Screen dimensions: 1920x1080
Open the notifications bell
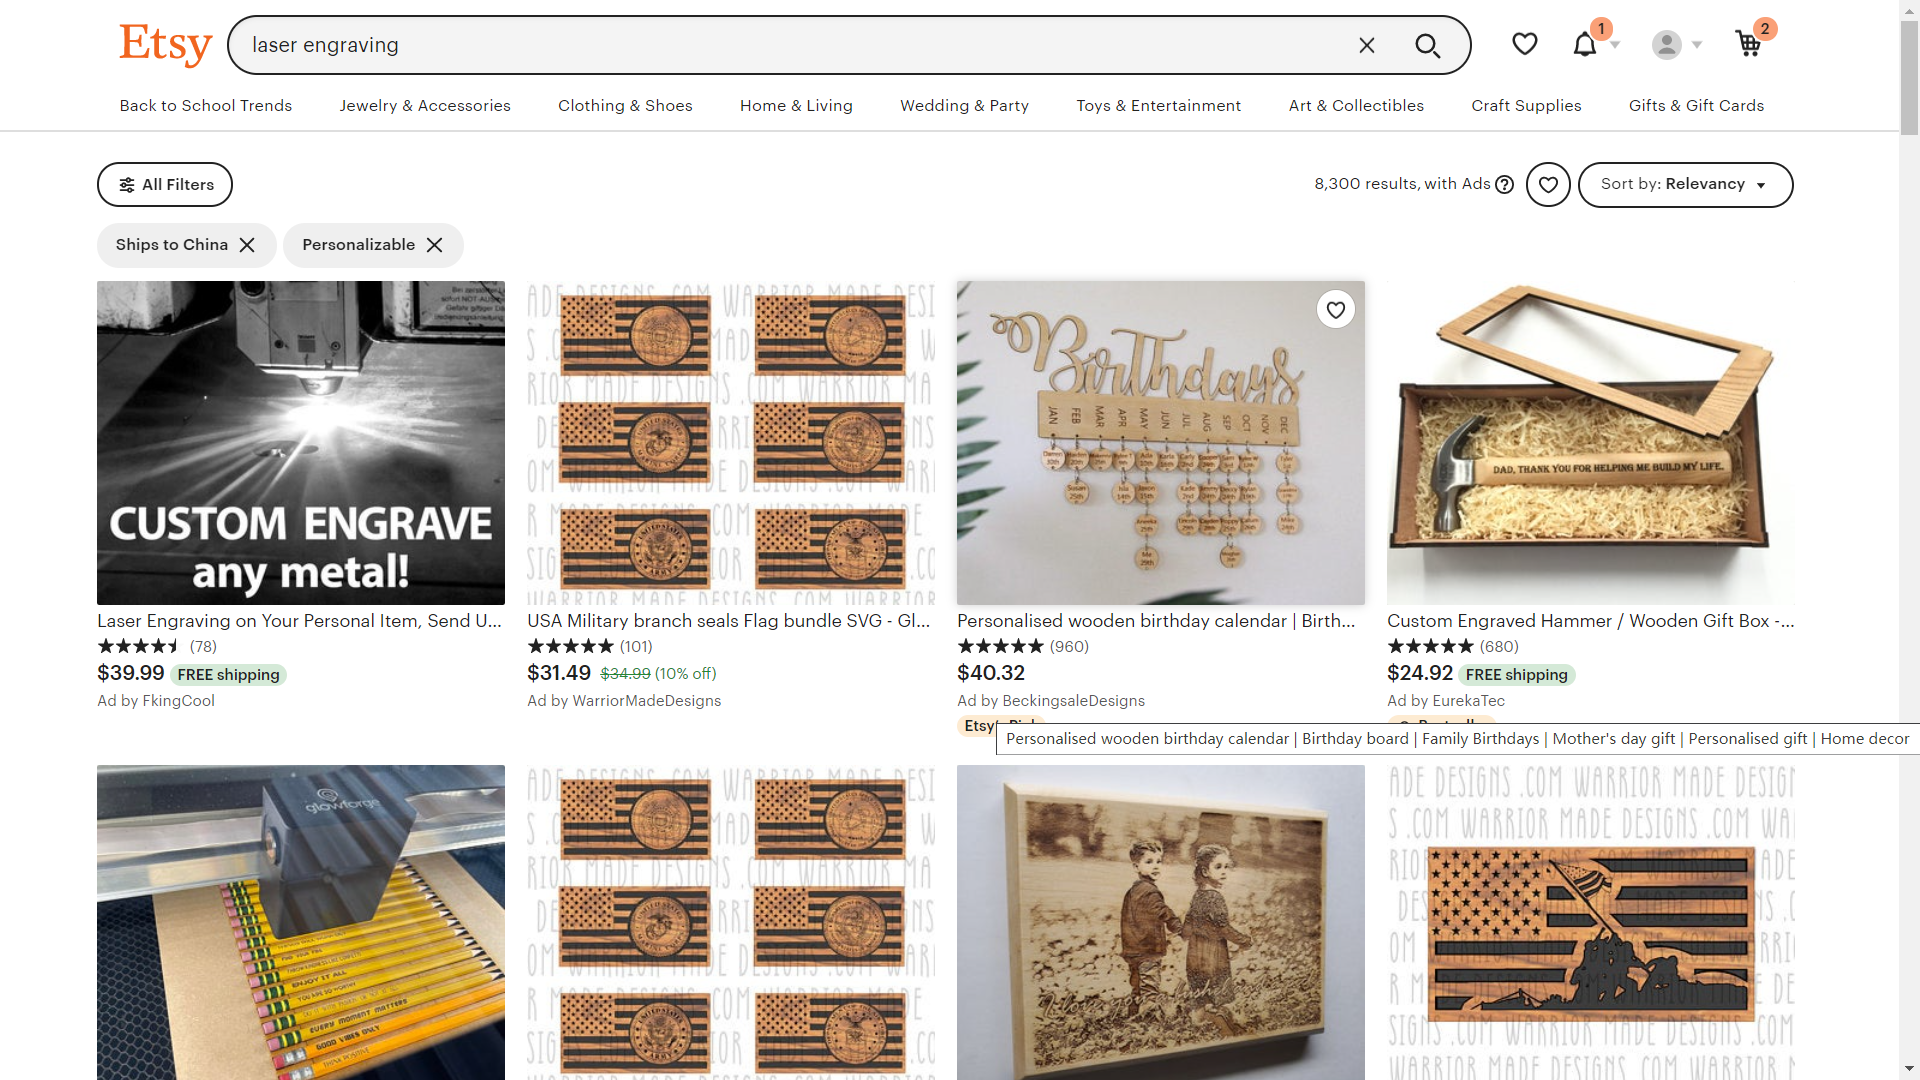1585,44
